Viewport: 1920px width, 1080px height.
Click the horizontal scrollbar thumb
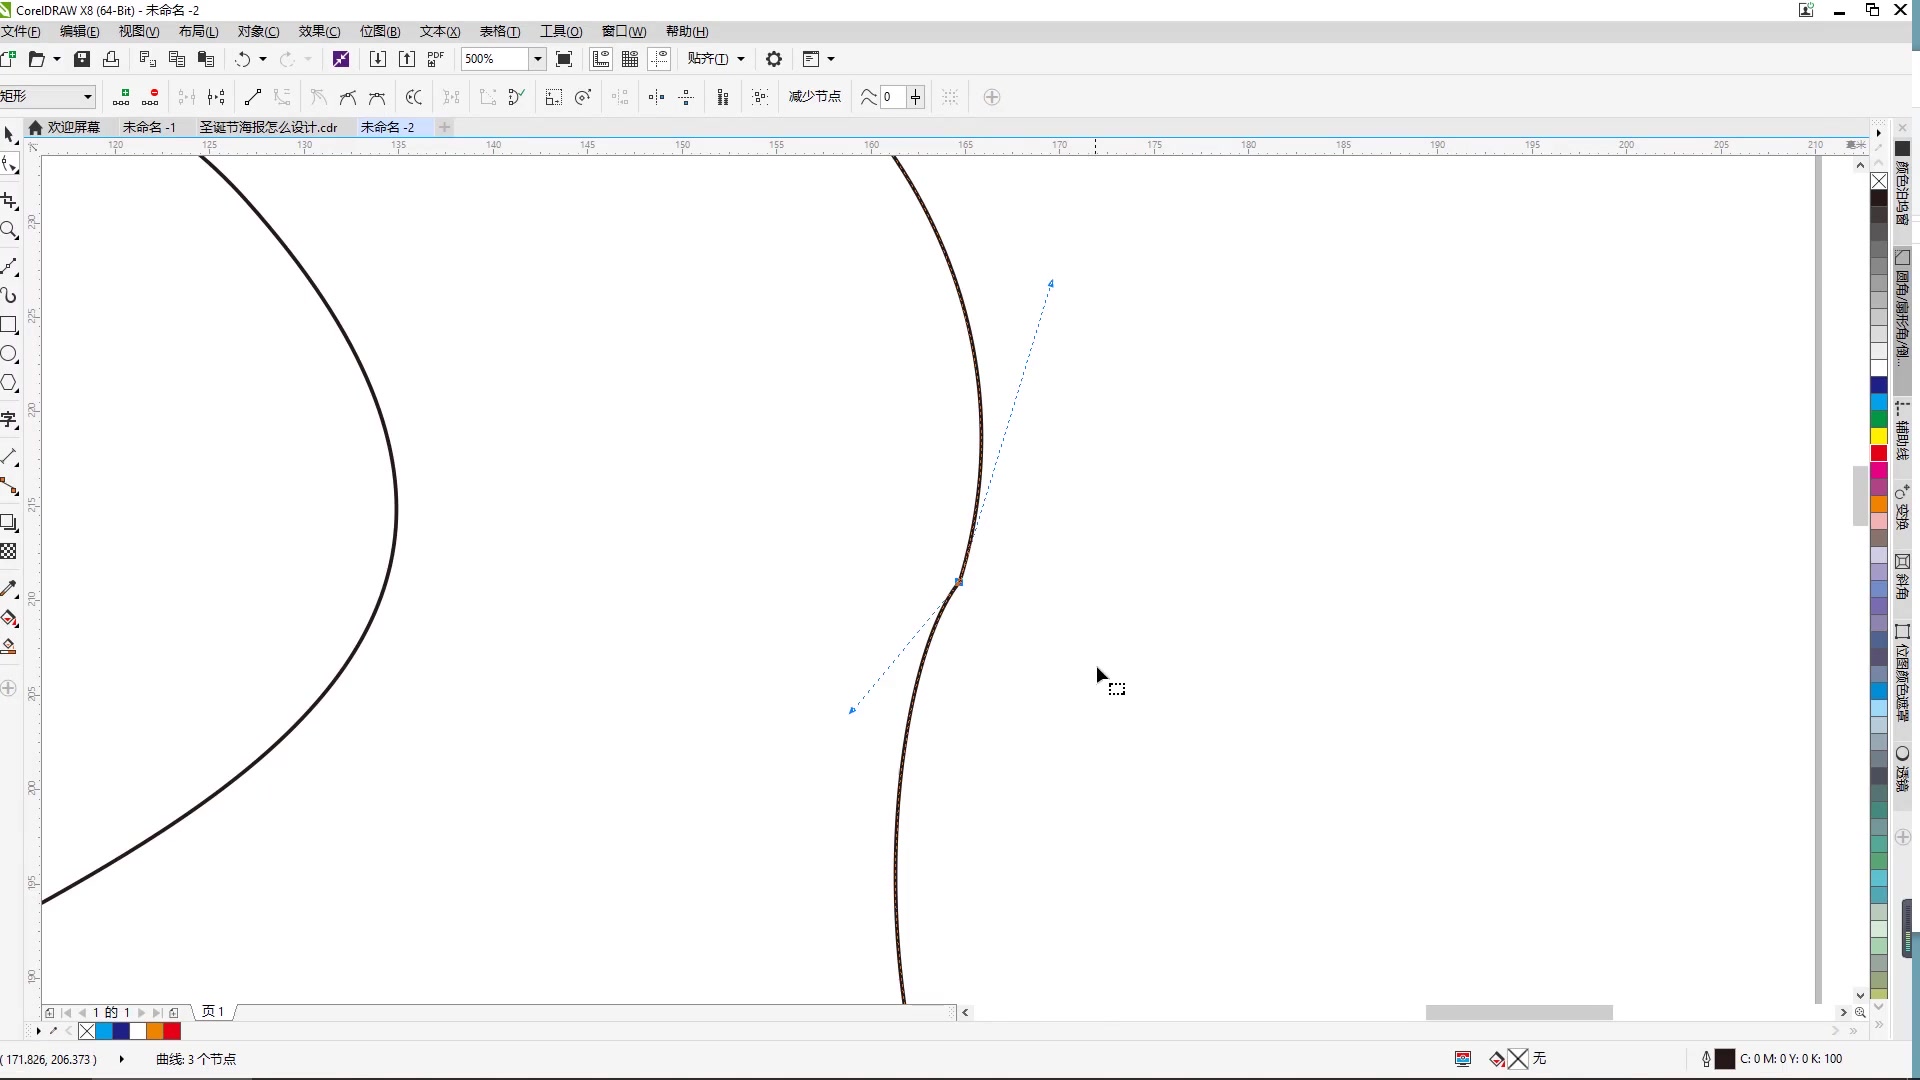click(1519, 1012)
